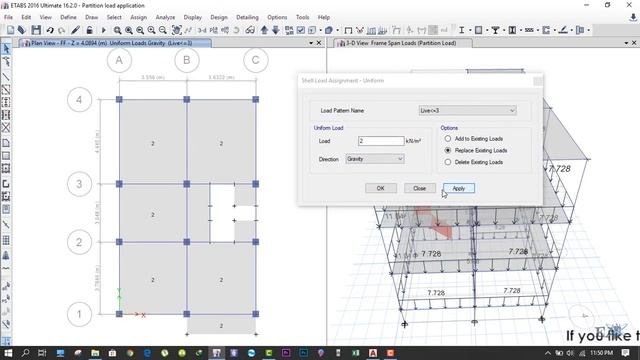
Task: Click the Restore Full View zoom icon
Action: (x=129, y=30)
